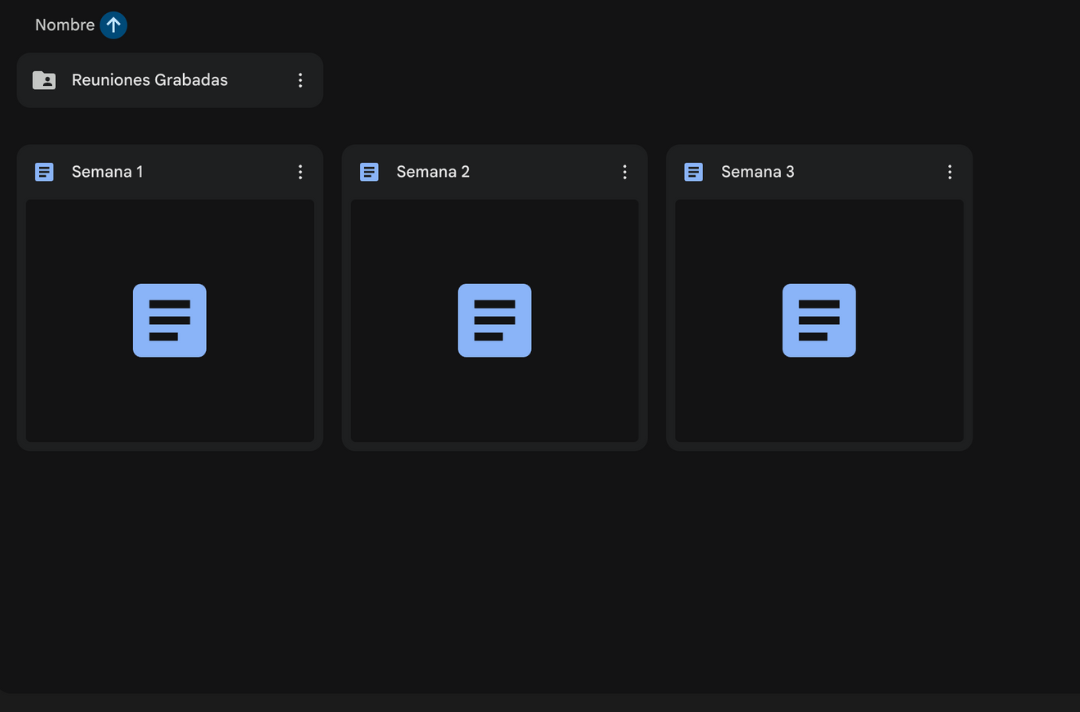The height and width of the screenshot is (712, 1080).
Task: Select the Semana 2 file title
Action: [432, 172]
